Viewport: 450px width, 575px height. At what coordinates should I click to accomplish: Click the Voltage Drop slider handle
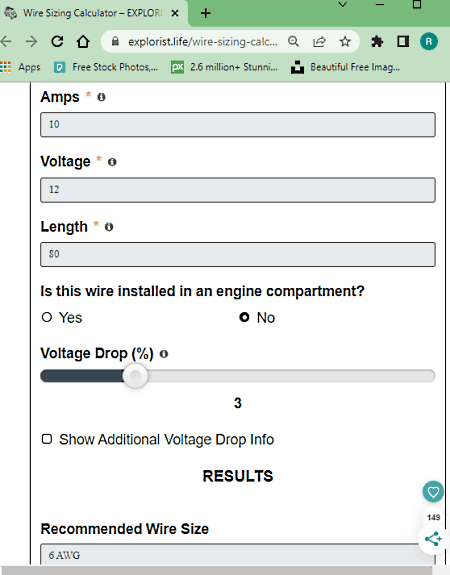[135, 376]
